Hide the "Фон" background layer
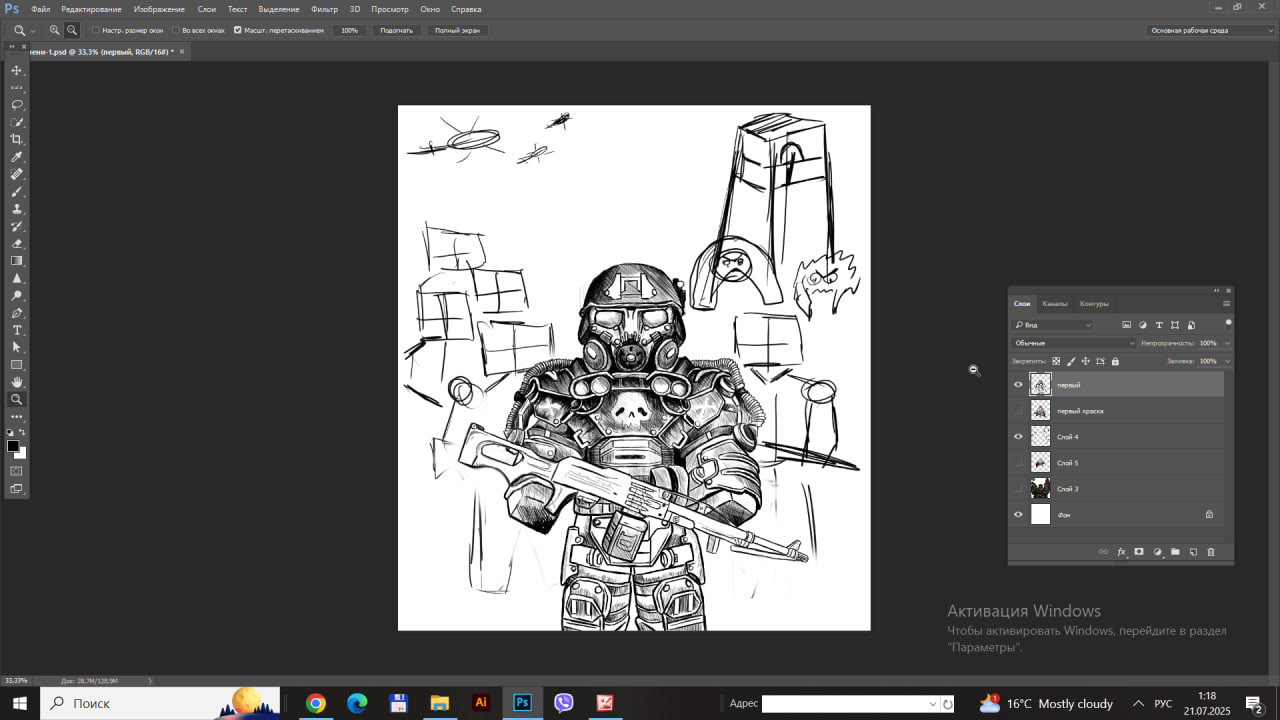Screen dimensions: 1280x720 [x=1018, y=515]
